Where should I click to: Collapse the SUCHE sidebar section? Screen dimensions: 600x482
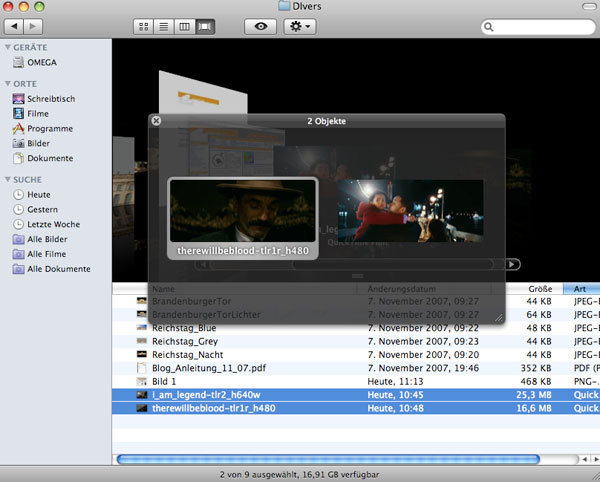tap(7, 179)
